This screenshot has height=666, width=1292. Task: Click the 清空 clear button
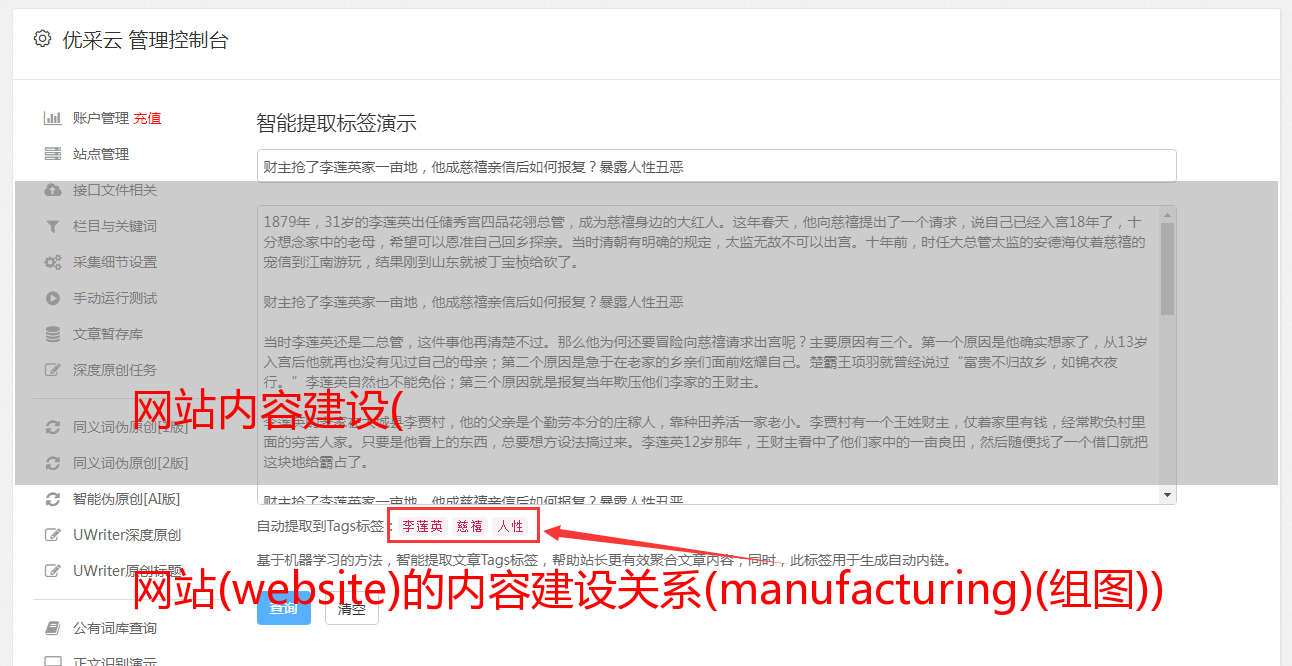pyautogui.click(x=352, y=607)
